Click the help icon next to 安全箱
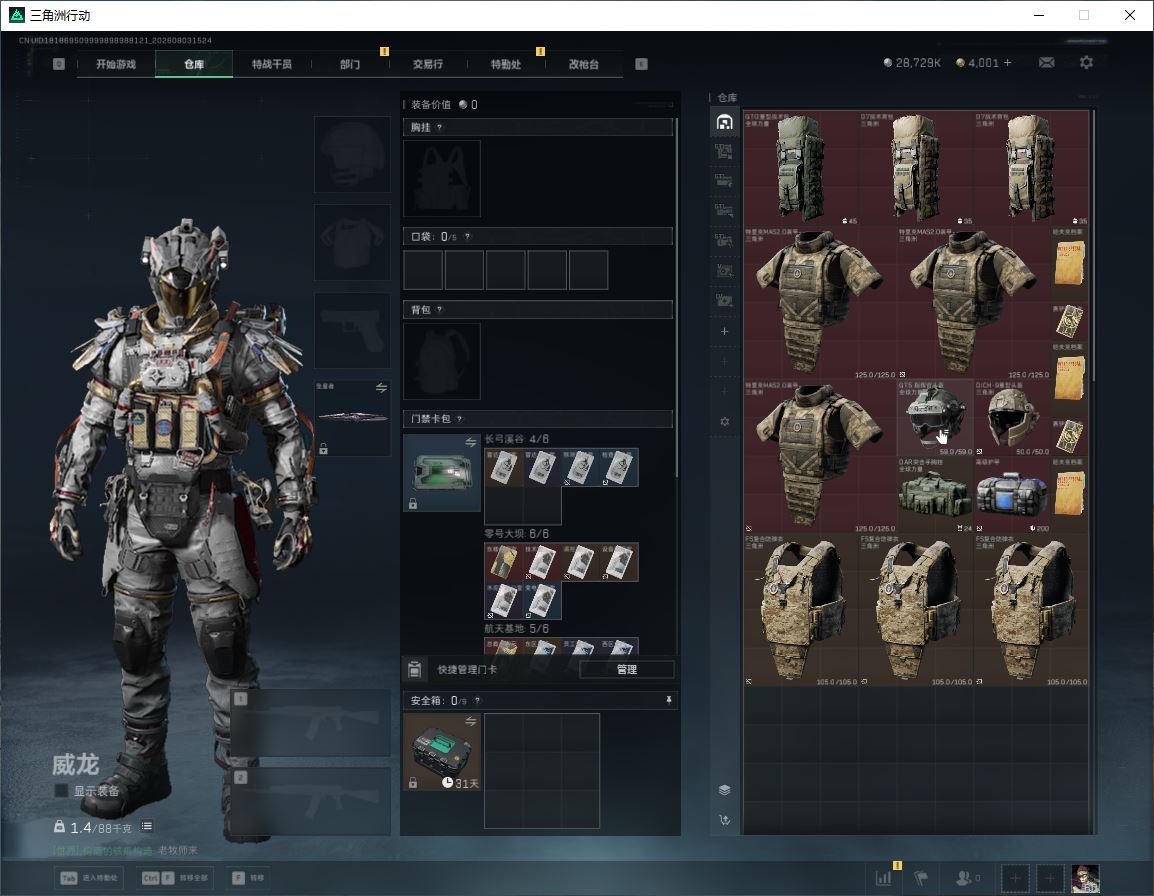This screenshot has width=1154, height=896. pyautogui.click(x=477, y=700)
